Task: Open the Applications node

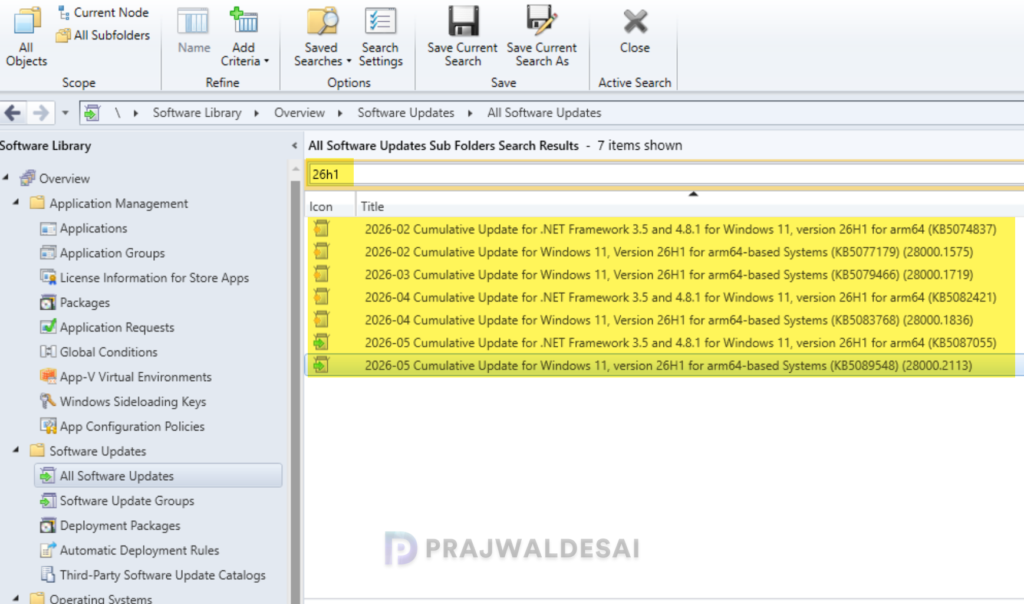Action: click(84, 228)
